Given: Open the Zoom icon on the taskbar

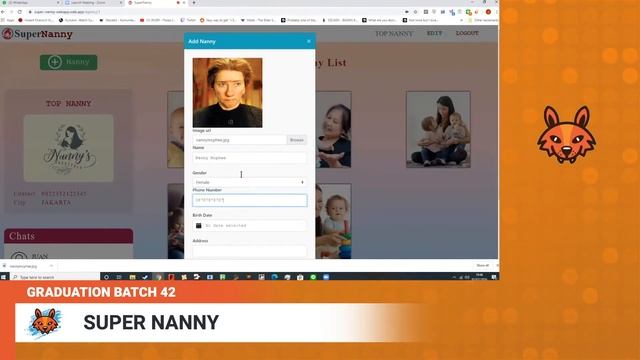Looking at the screenshot, I should [326, 277].
